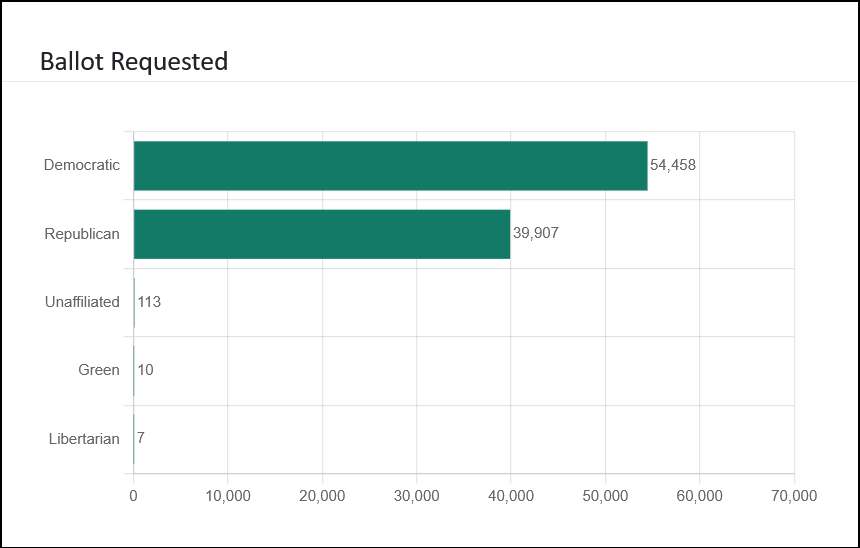
Task: Click the Green party axis label
Action: coord(99,370)
